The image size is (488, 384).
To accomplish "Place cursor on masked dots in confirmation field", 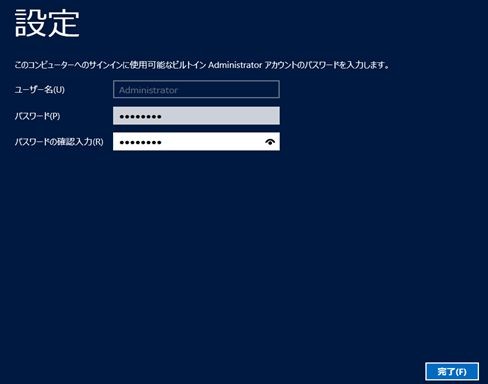I will point(140,143).
